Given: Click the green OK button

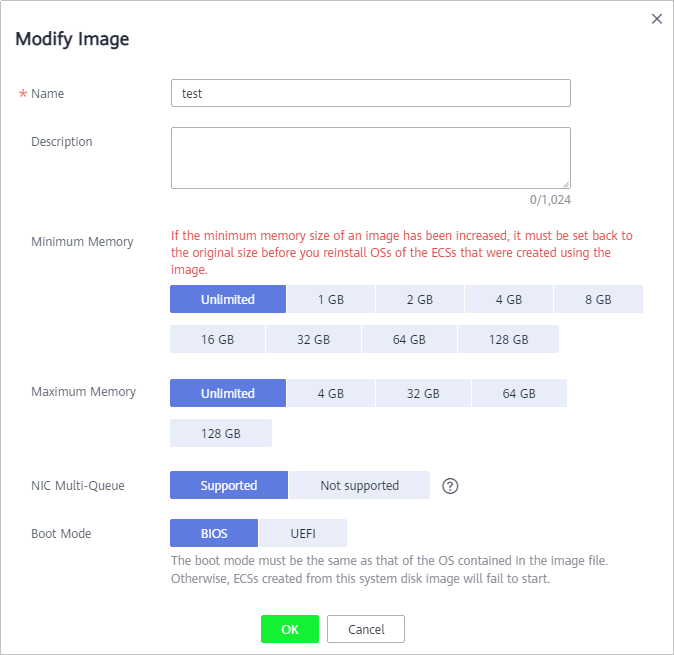Looking at the screenshot, I should [x=290, y=629].
